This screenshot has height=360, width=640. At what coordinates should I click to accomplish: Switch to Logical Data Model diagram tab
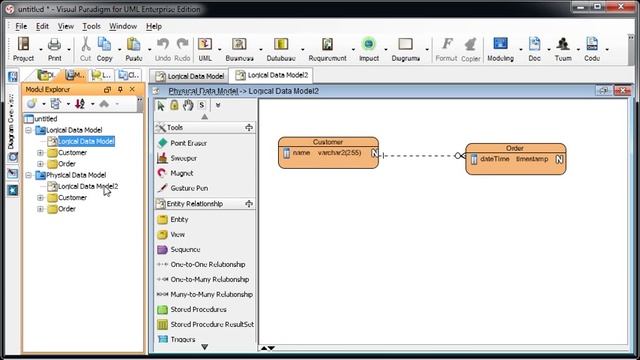pos(189,76)
